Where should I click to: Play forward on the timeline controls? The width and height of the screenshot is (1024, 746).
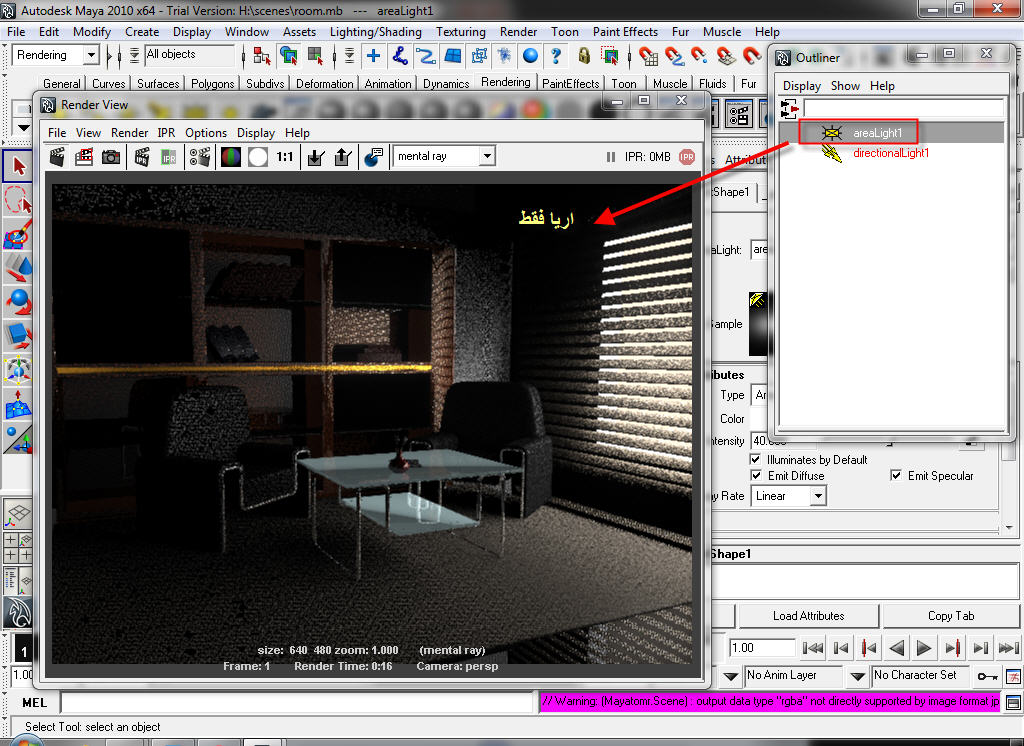923,648
